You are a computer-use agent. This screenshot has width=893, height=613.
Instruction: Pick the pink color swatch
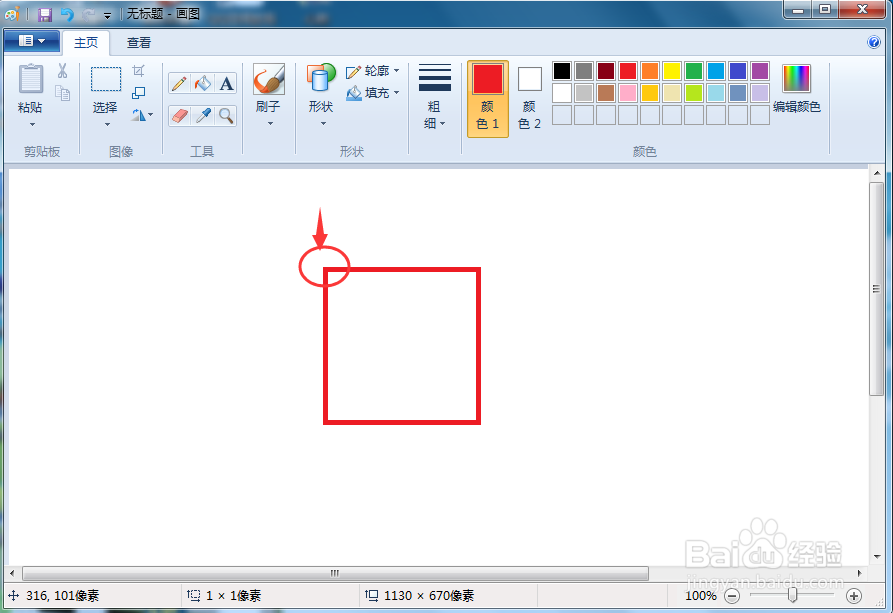(628, 93)
